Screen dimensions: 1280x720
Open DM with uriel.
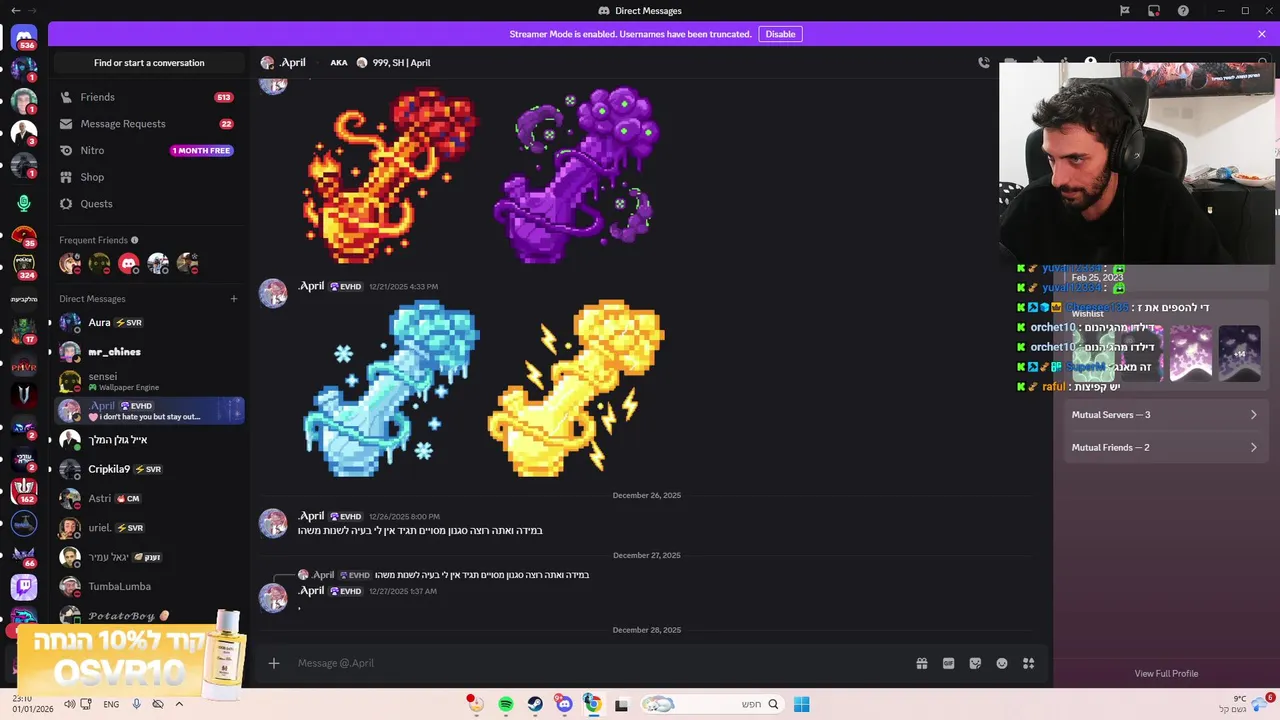point(148,528)
